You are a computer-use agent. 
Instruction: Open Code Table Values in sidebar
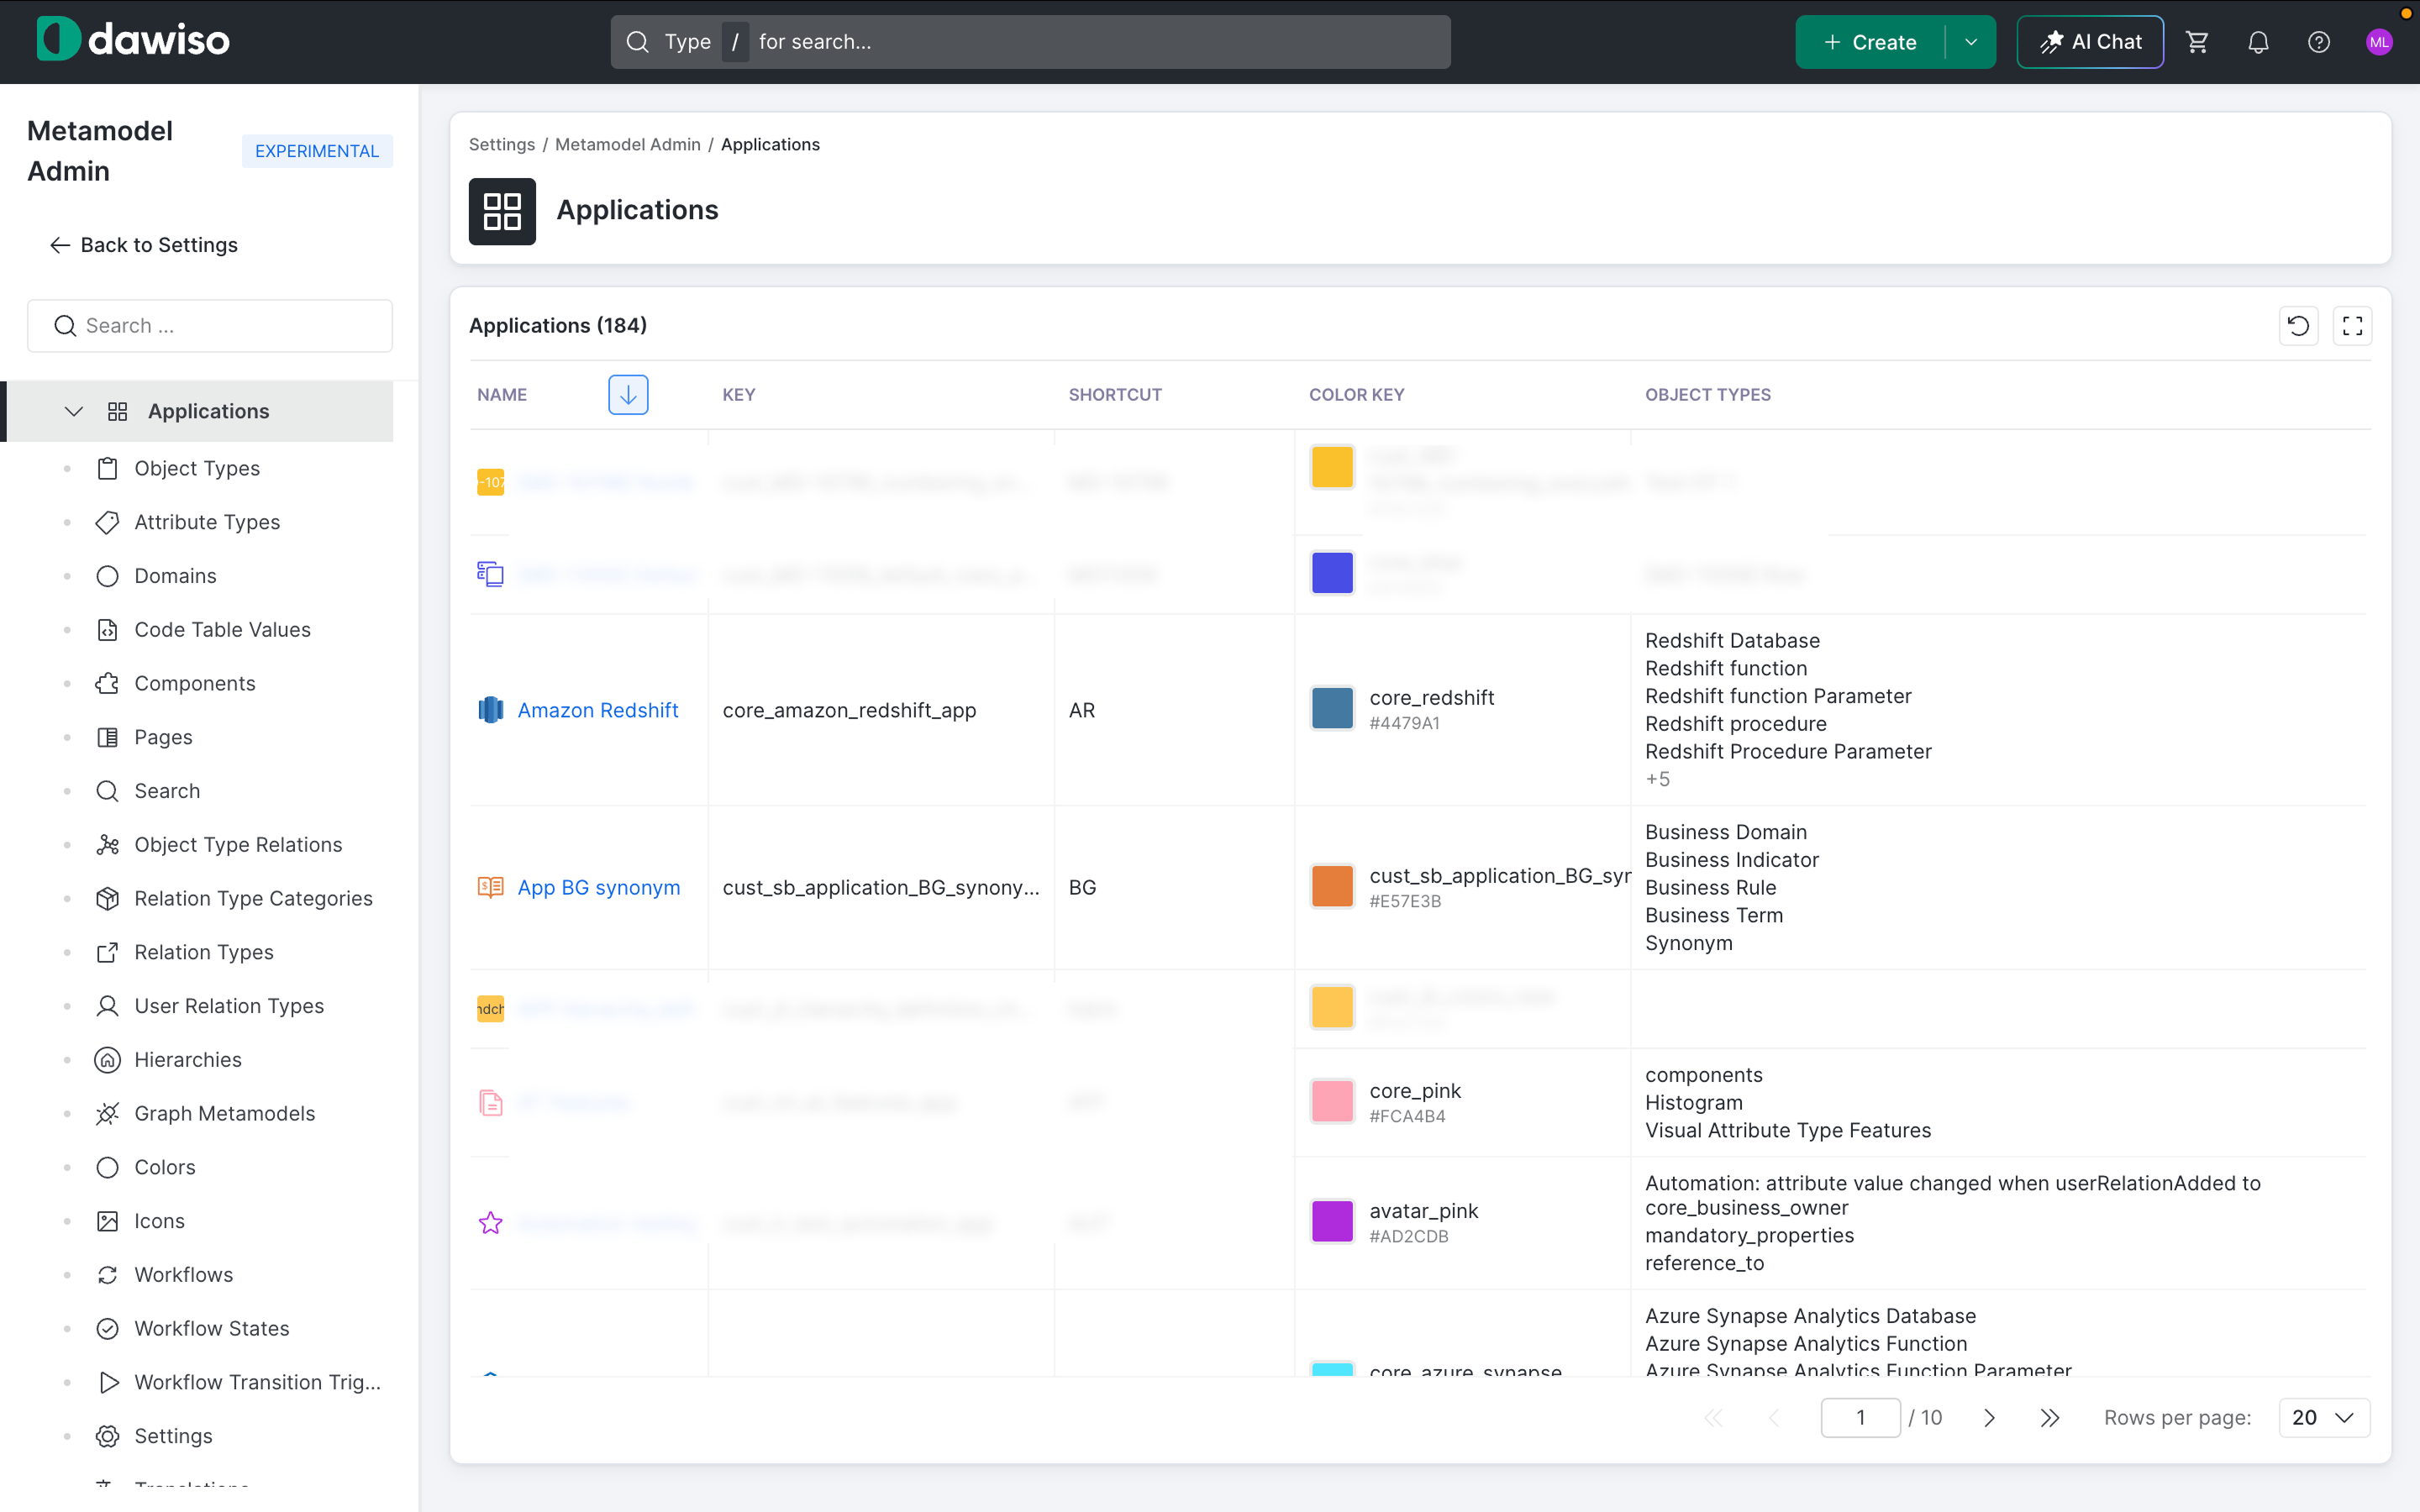click(222, 630)
